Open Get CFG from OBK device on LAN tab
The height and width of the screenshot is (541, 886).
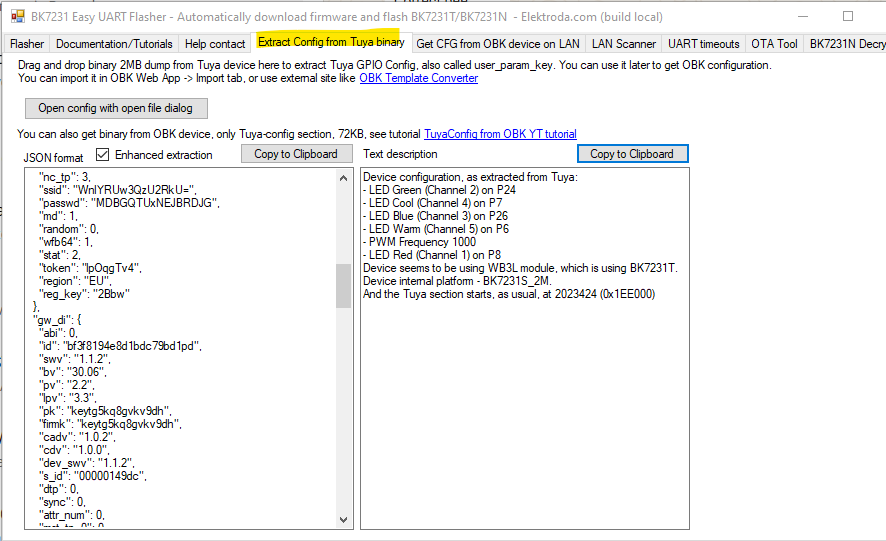tap(498, 44)
